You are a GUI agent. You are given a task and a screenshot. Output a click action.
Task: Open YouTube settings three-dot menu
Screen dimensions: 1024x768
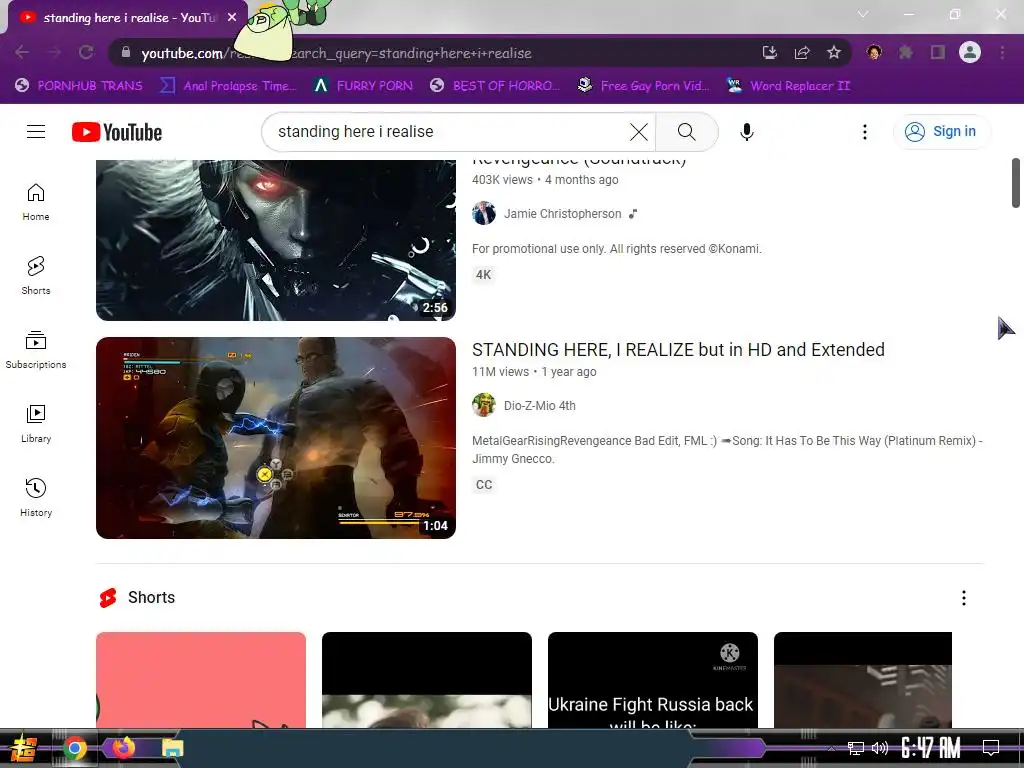click(x=865, y=132)
